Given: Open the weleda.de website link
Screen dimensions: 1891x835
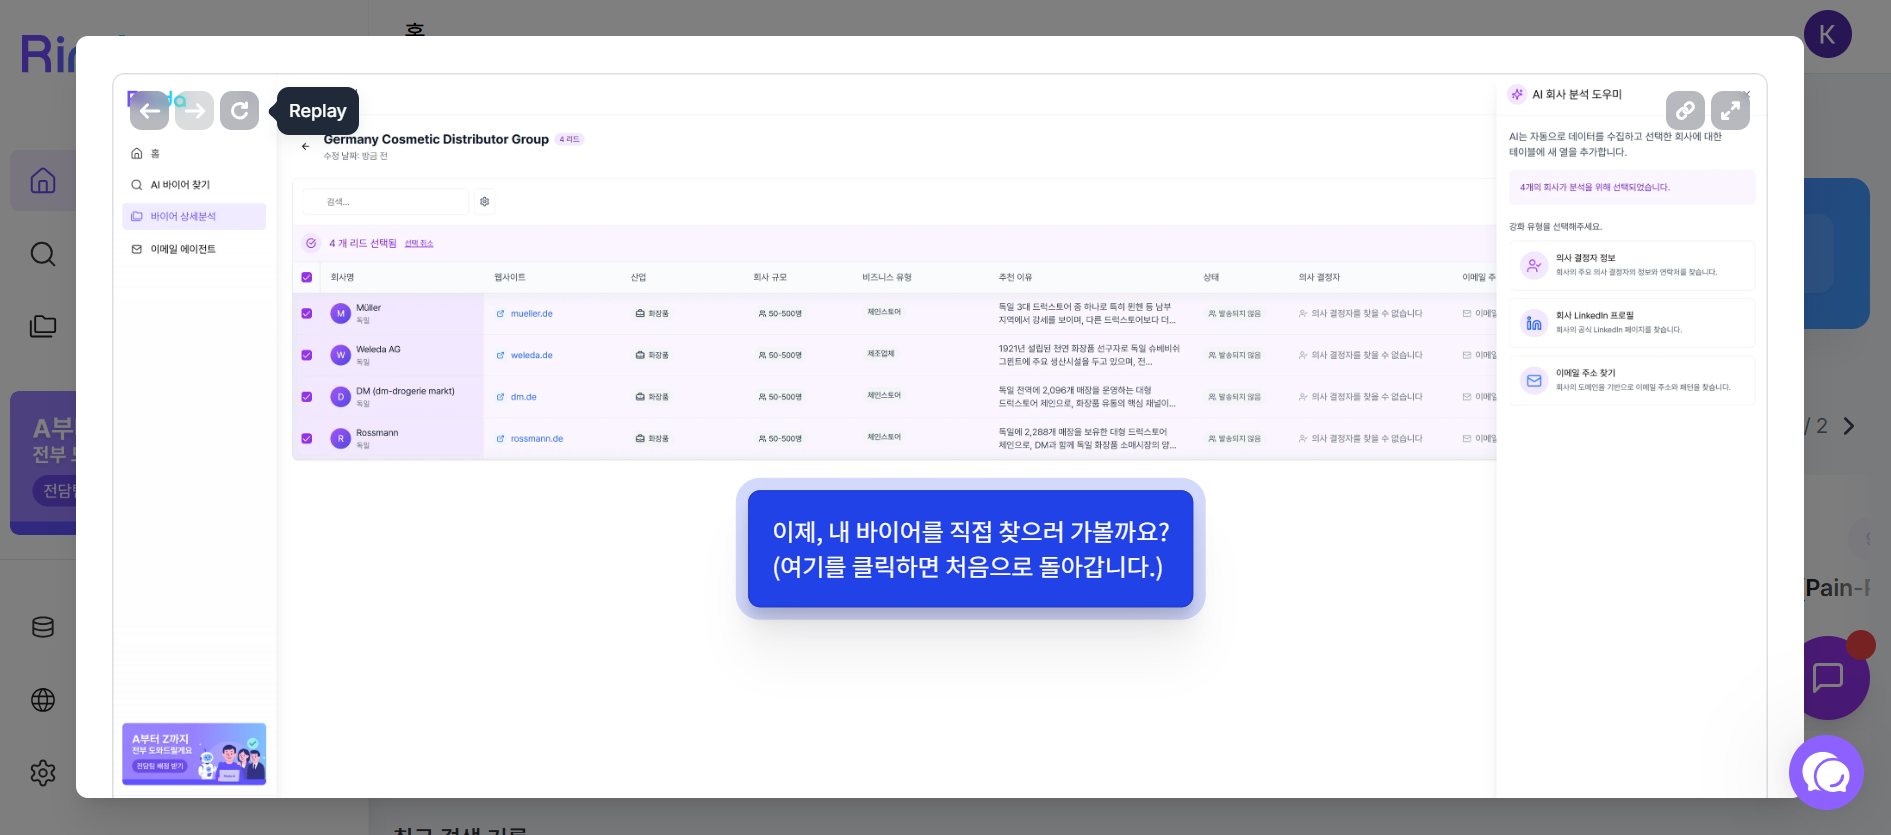Looking at the screenshot, I should tap(531, 355).
